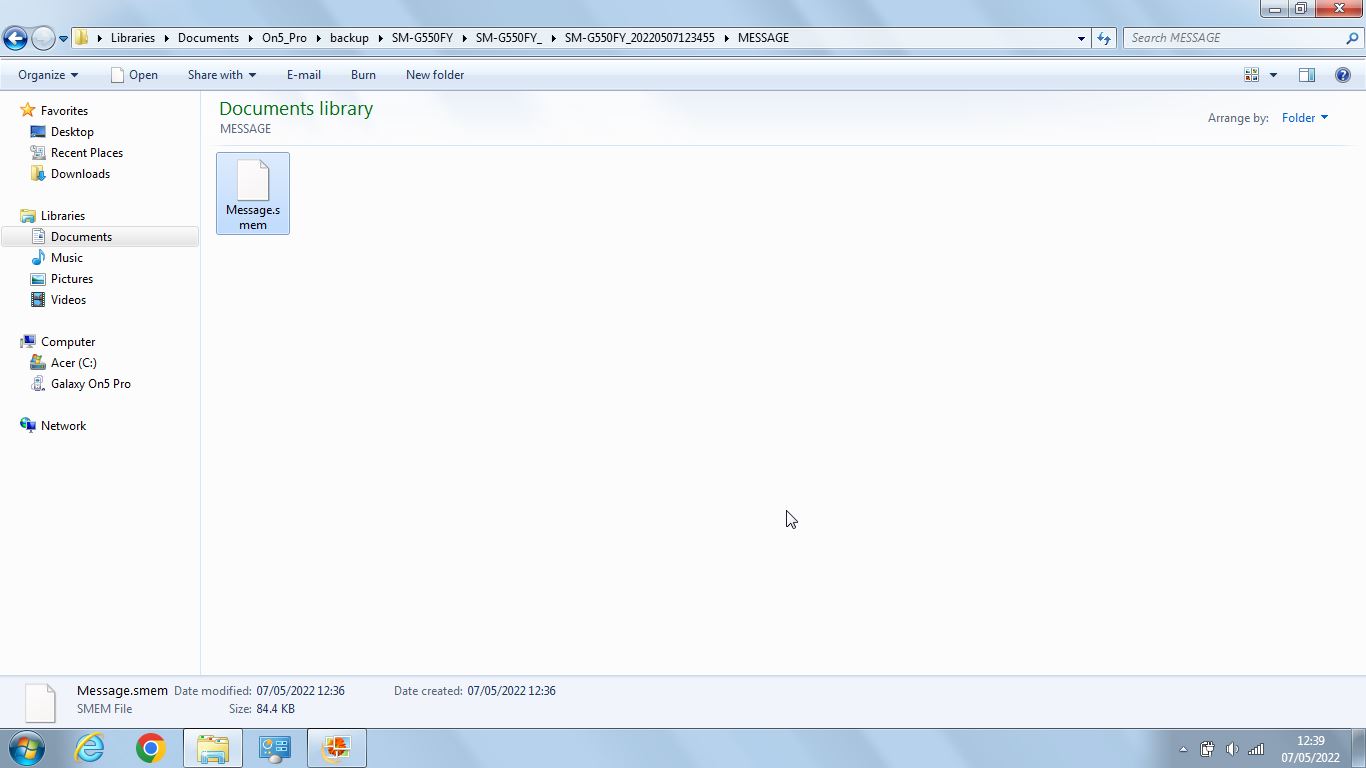This screenshot has width=1366, height=768.
Task: Open the Music library
Action: coord(67,258)
